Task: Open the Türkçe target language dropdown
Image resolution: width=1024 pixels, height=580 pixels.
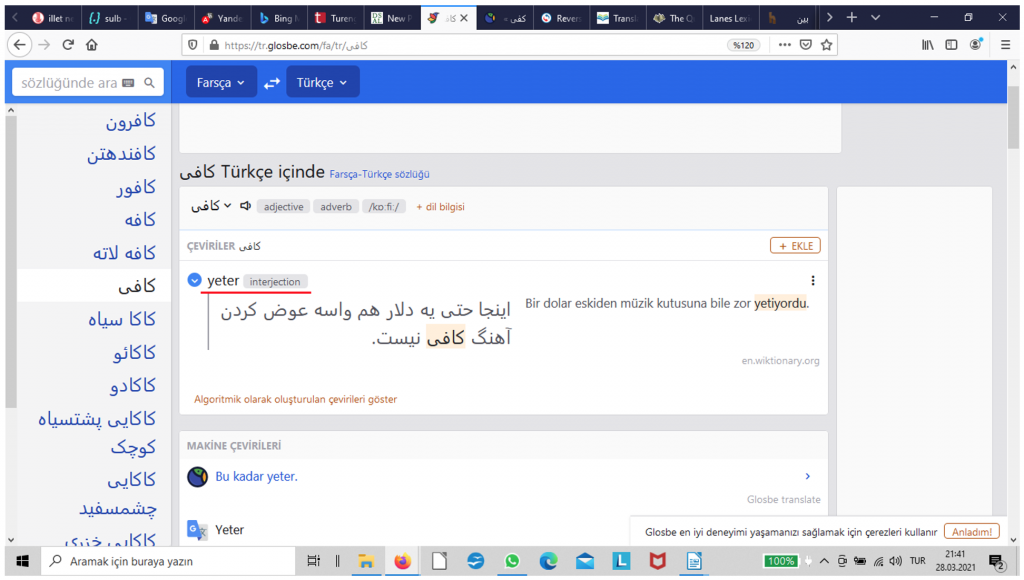Action: pyautogui.click(x=322, y=83)
